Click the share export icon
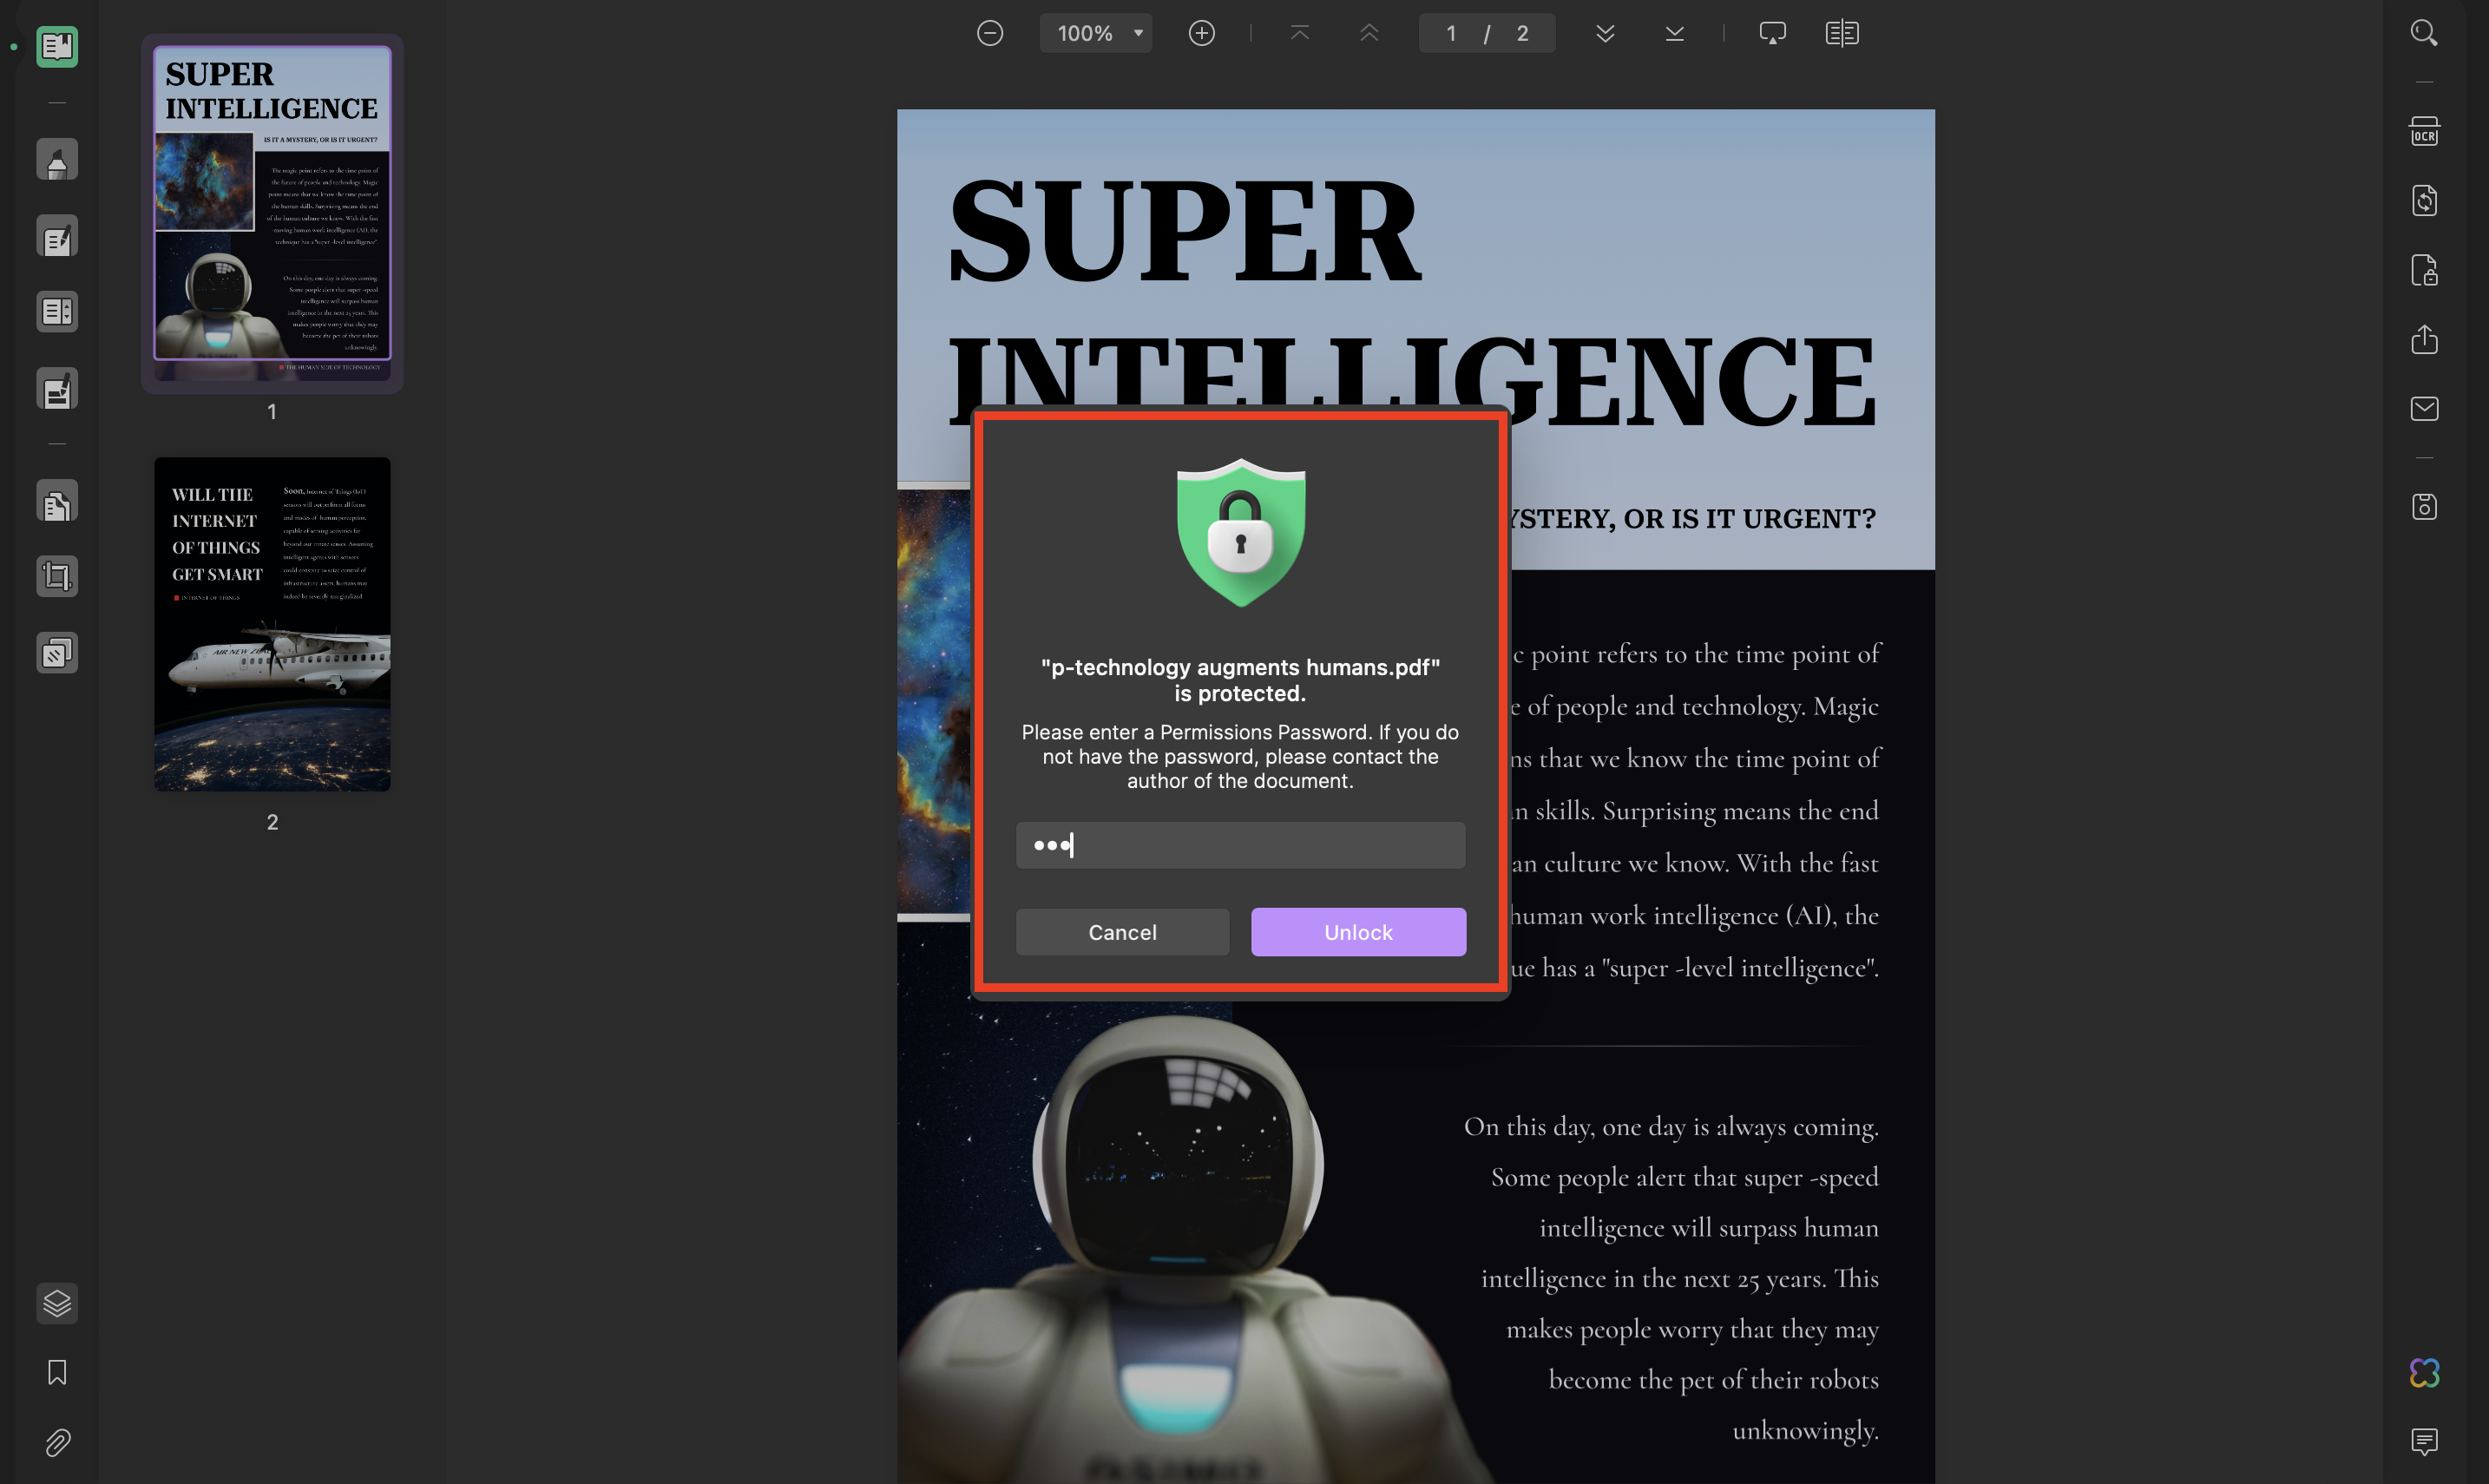The image size is (2489, 1484). (x=2423, y=339)
